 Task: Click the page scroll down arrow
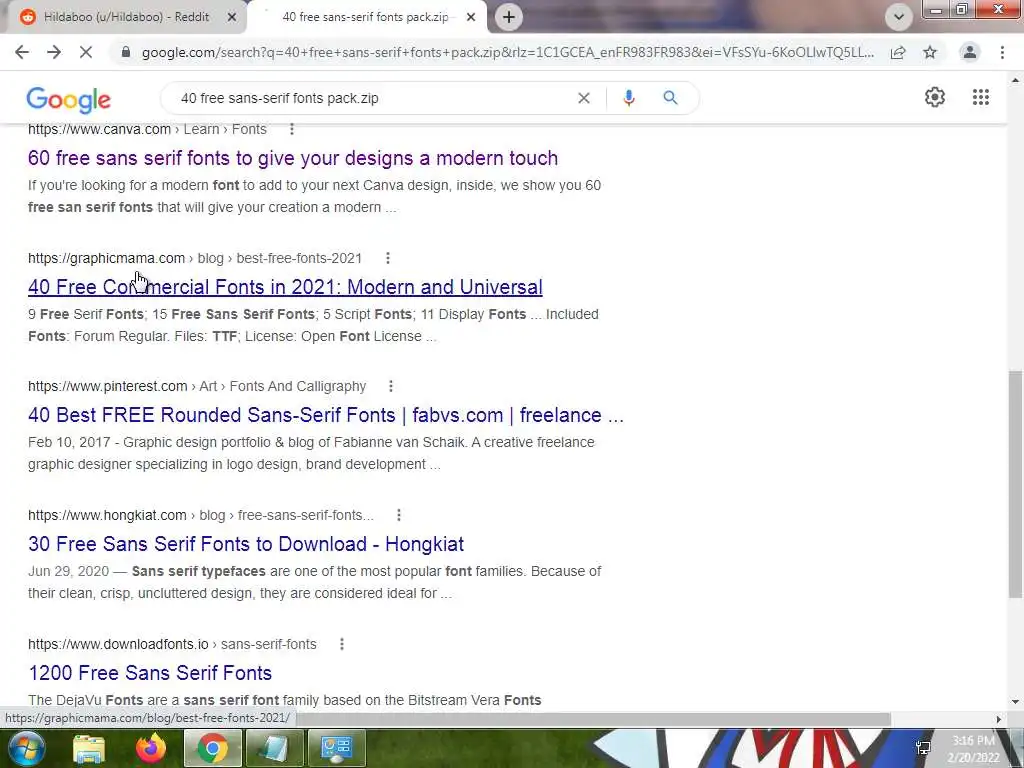point(1015,702)
